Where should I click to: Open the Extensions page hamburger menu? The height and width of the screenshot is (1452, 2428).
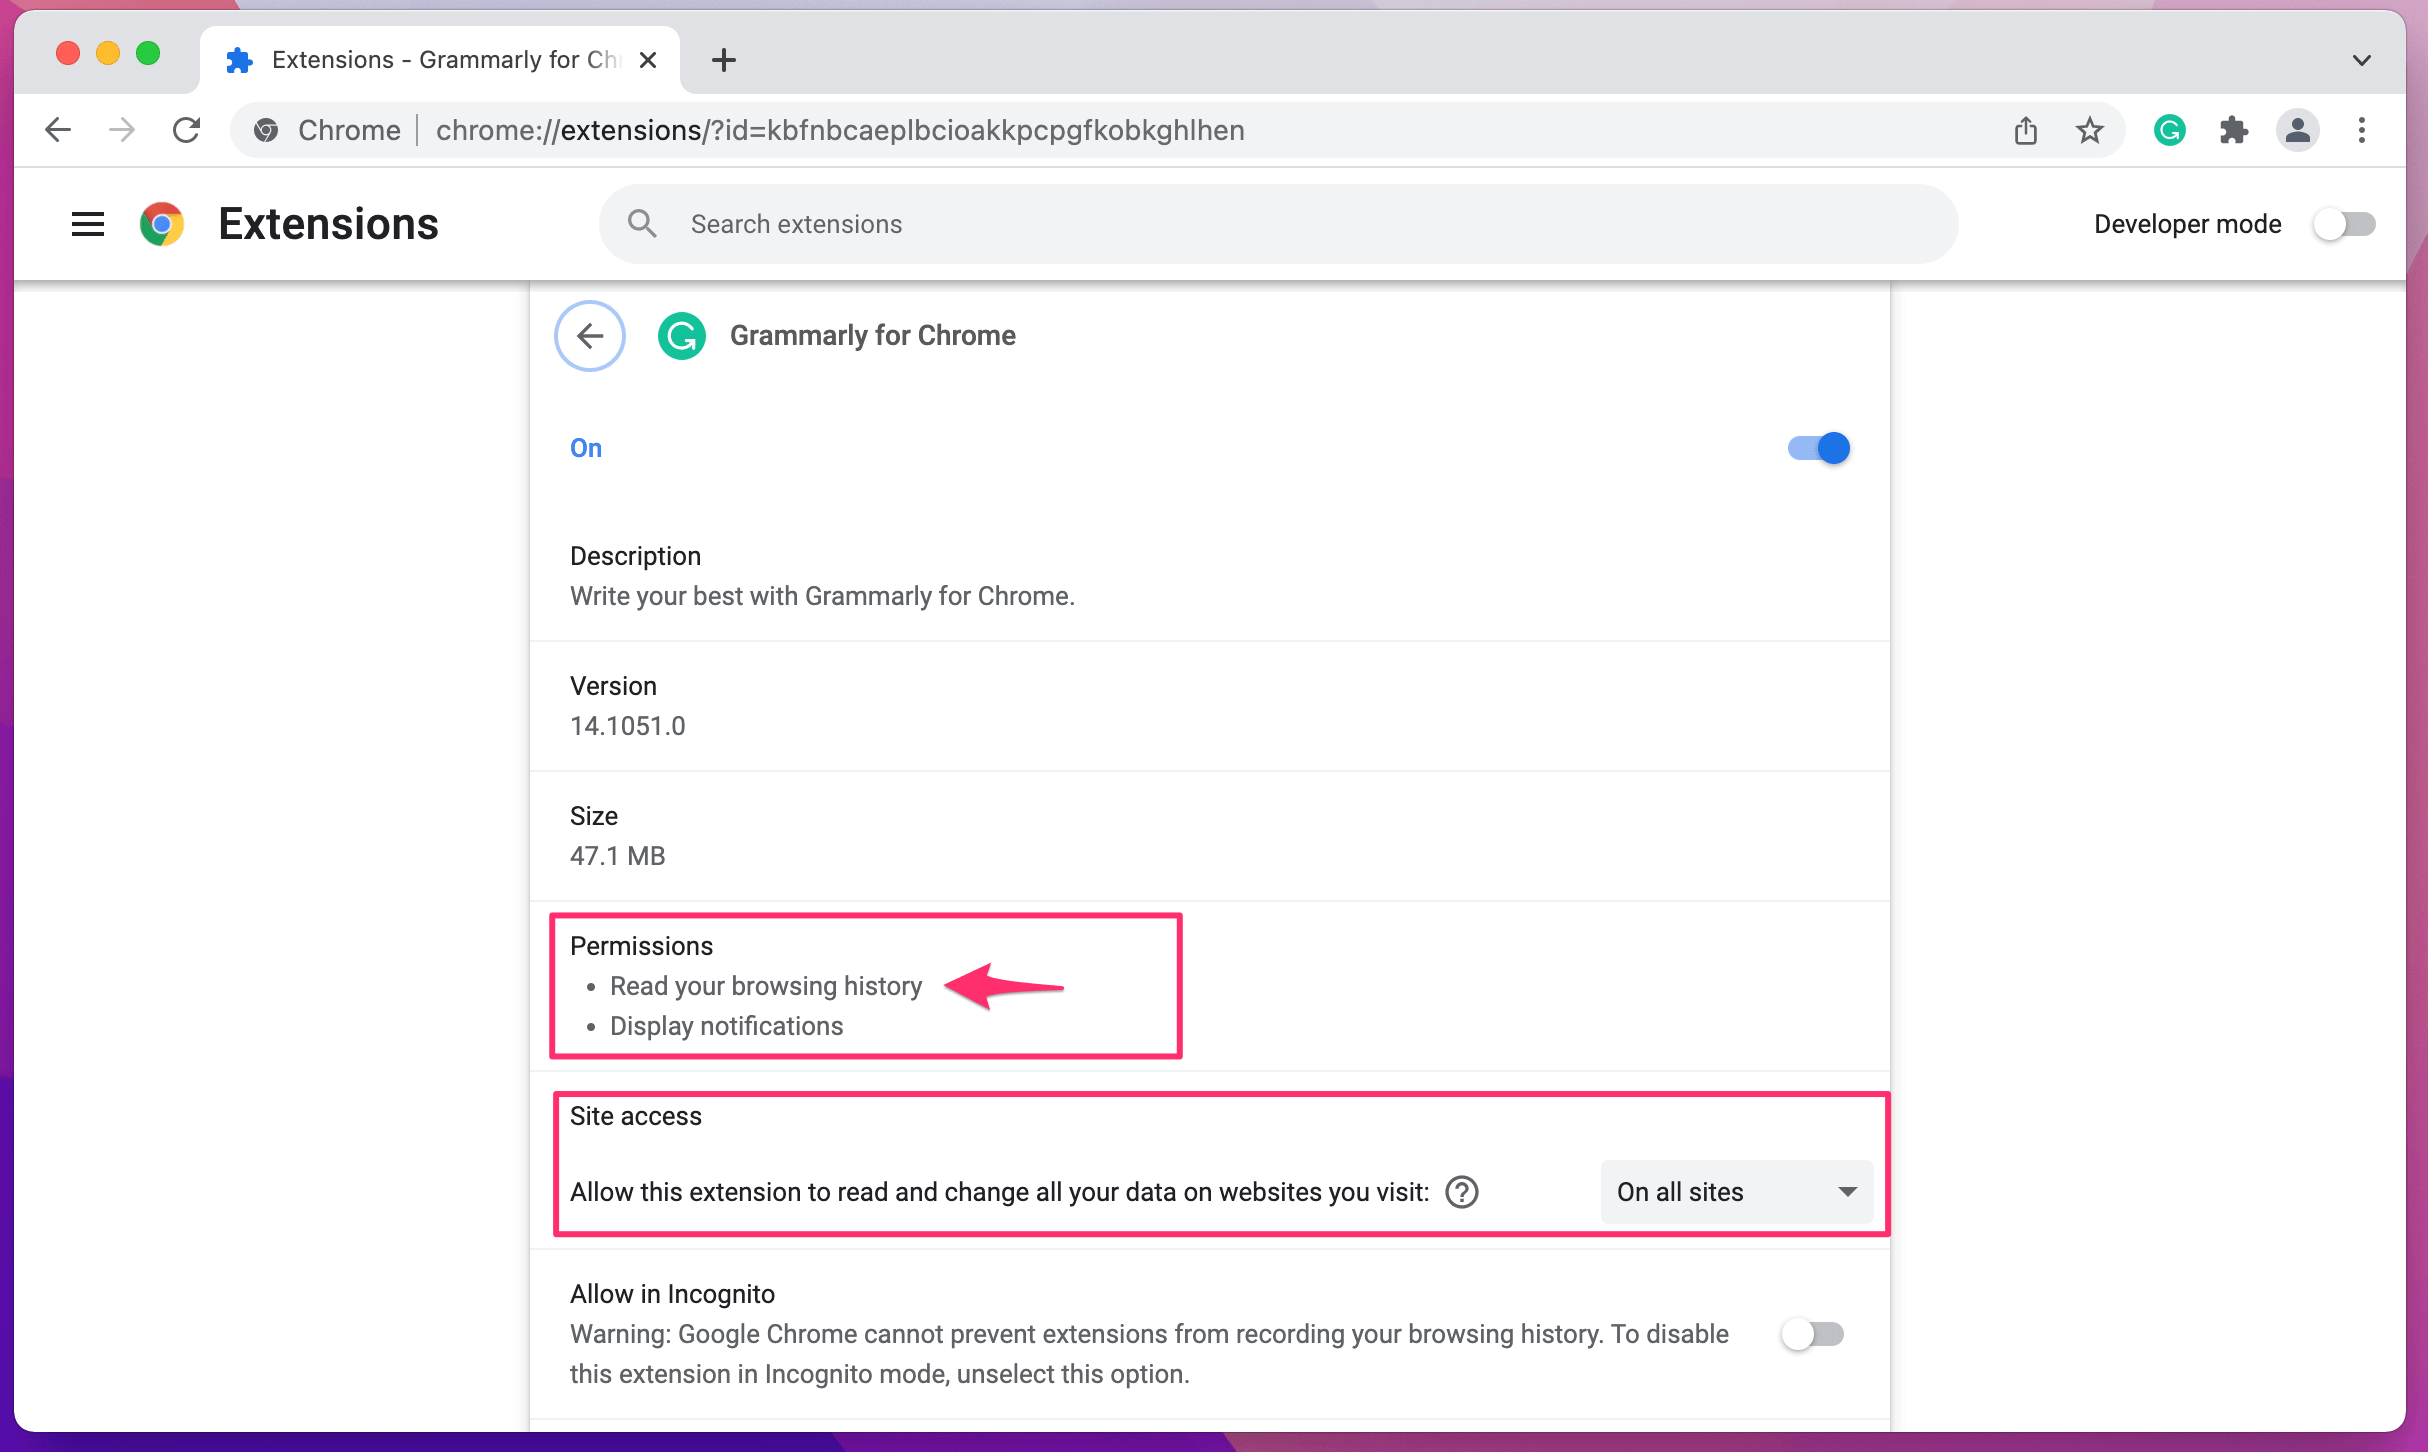point(87,224)
